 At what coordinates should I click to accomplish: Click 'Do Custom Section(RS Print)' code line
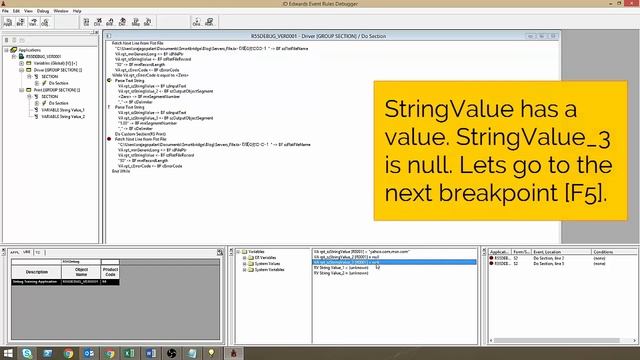point(140,134)
